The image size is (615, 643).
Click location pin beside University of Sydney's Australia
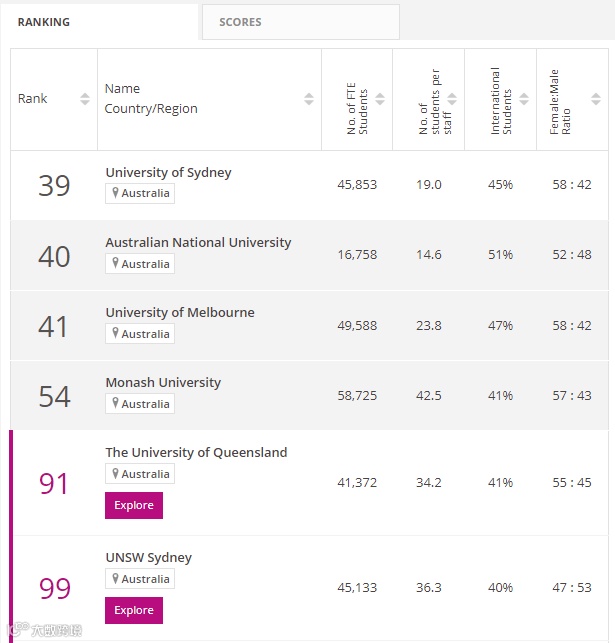pyautogui.click(x=115, y=193)
